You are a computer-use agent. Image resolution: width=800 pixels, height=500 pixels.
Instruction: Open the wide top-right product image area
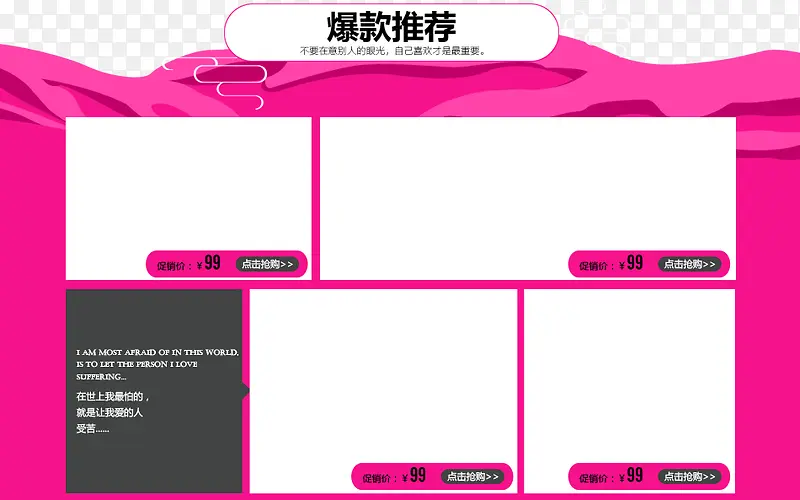pos(527,180)
